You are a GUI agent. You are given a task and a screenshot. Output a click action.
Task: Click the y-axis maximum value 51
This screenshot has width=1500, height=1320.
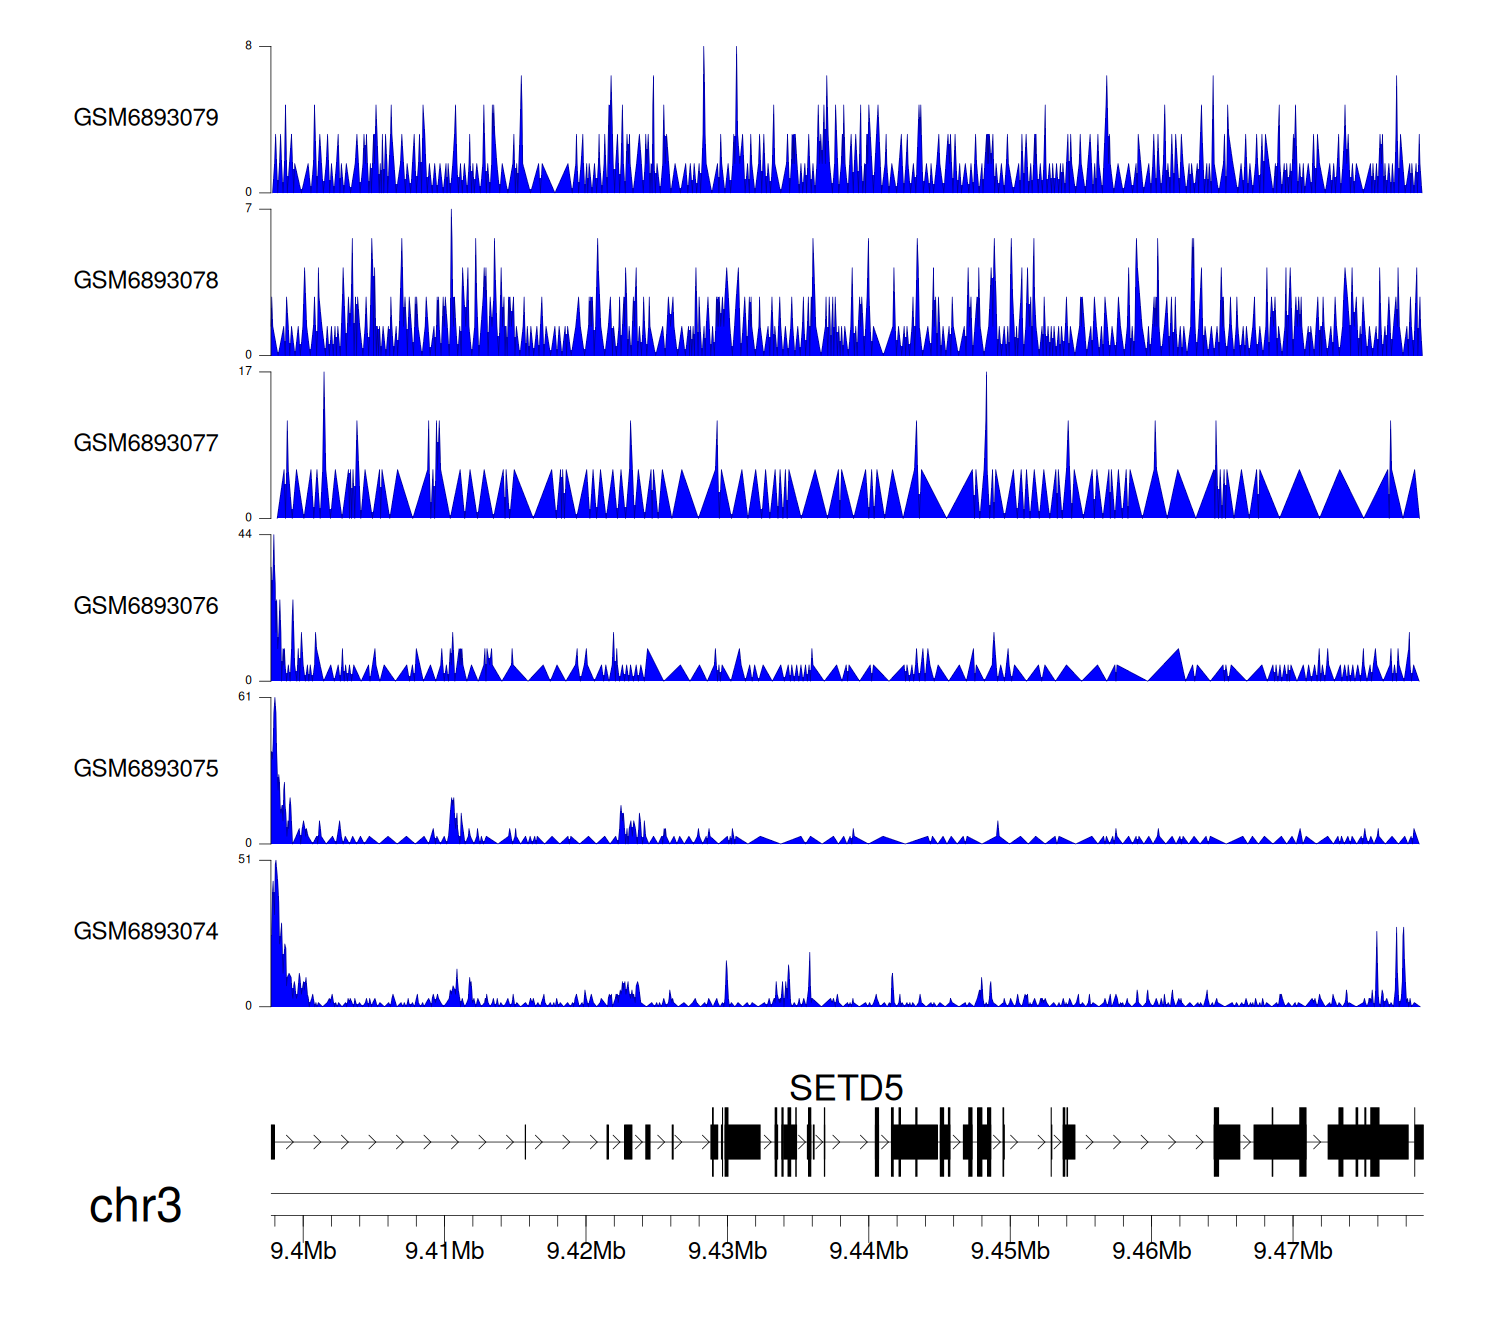(x=245, y=860)
